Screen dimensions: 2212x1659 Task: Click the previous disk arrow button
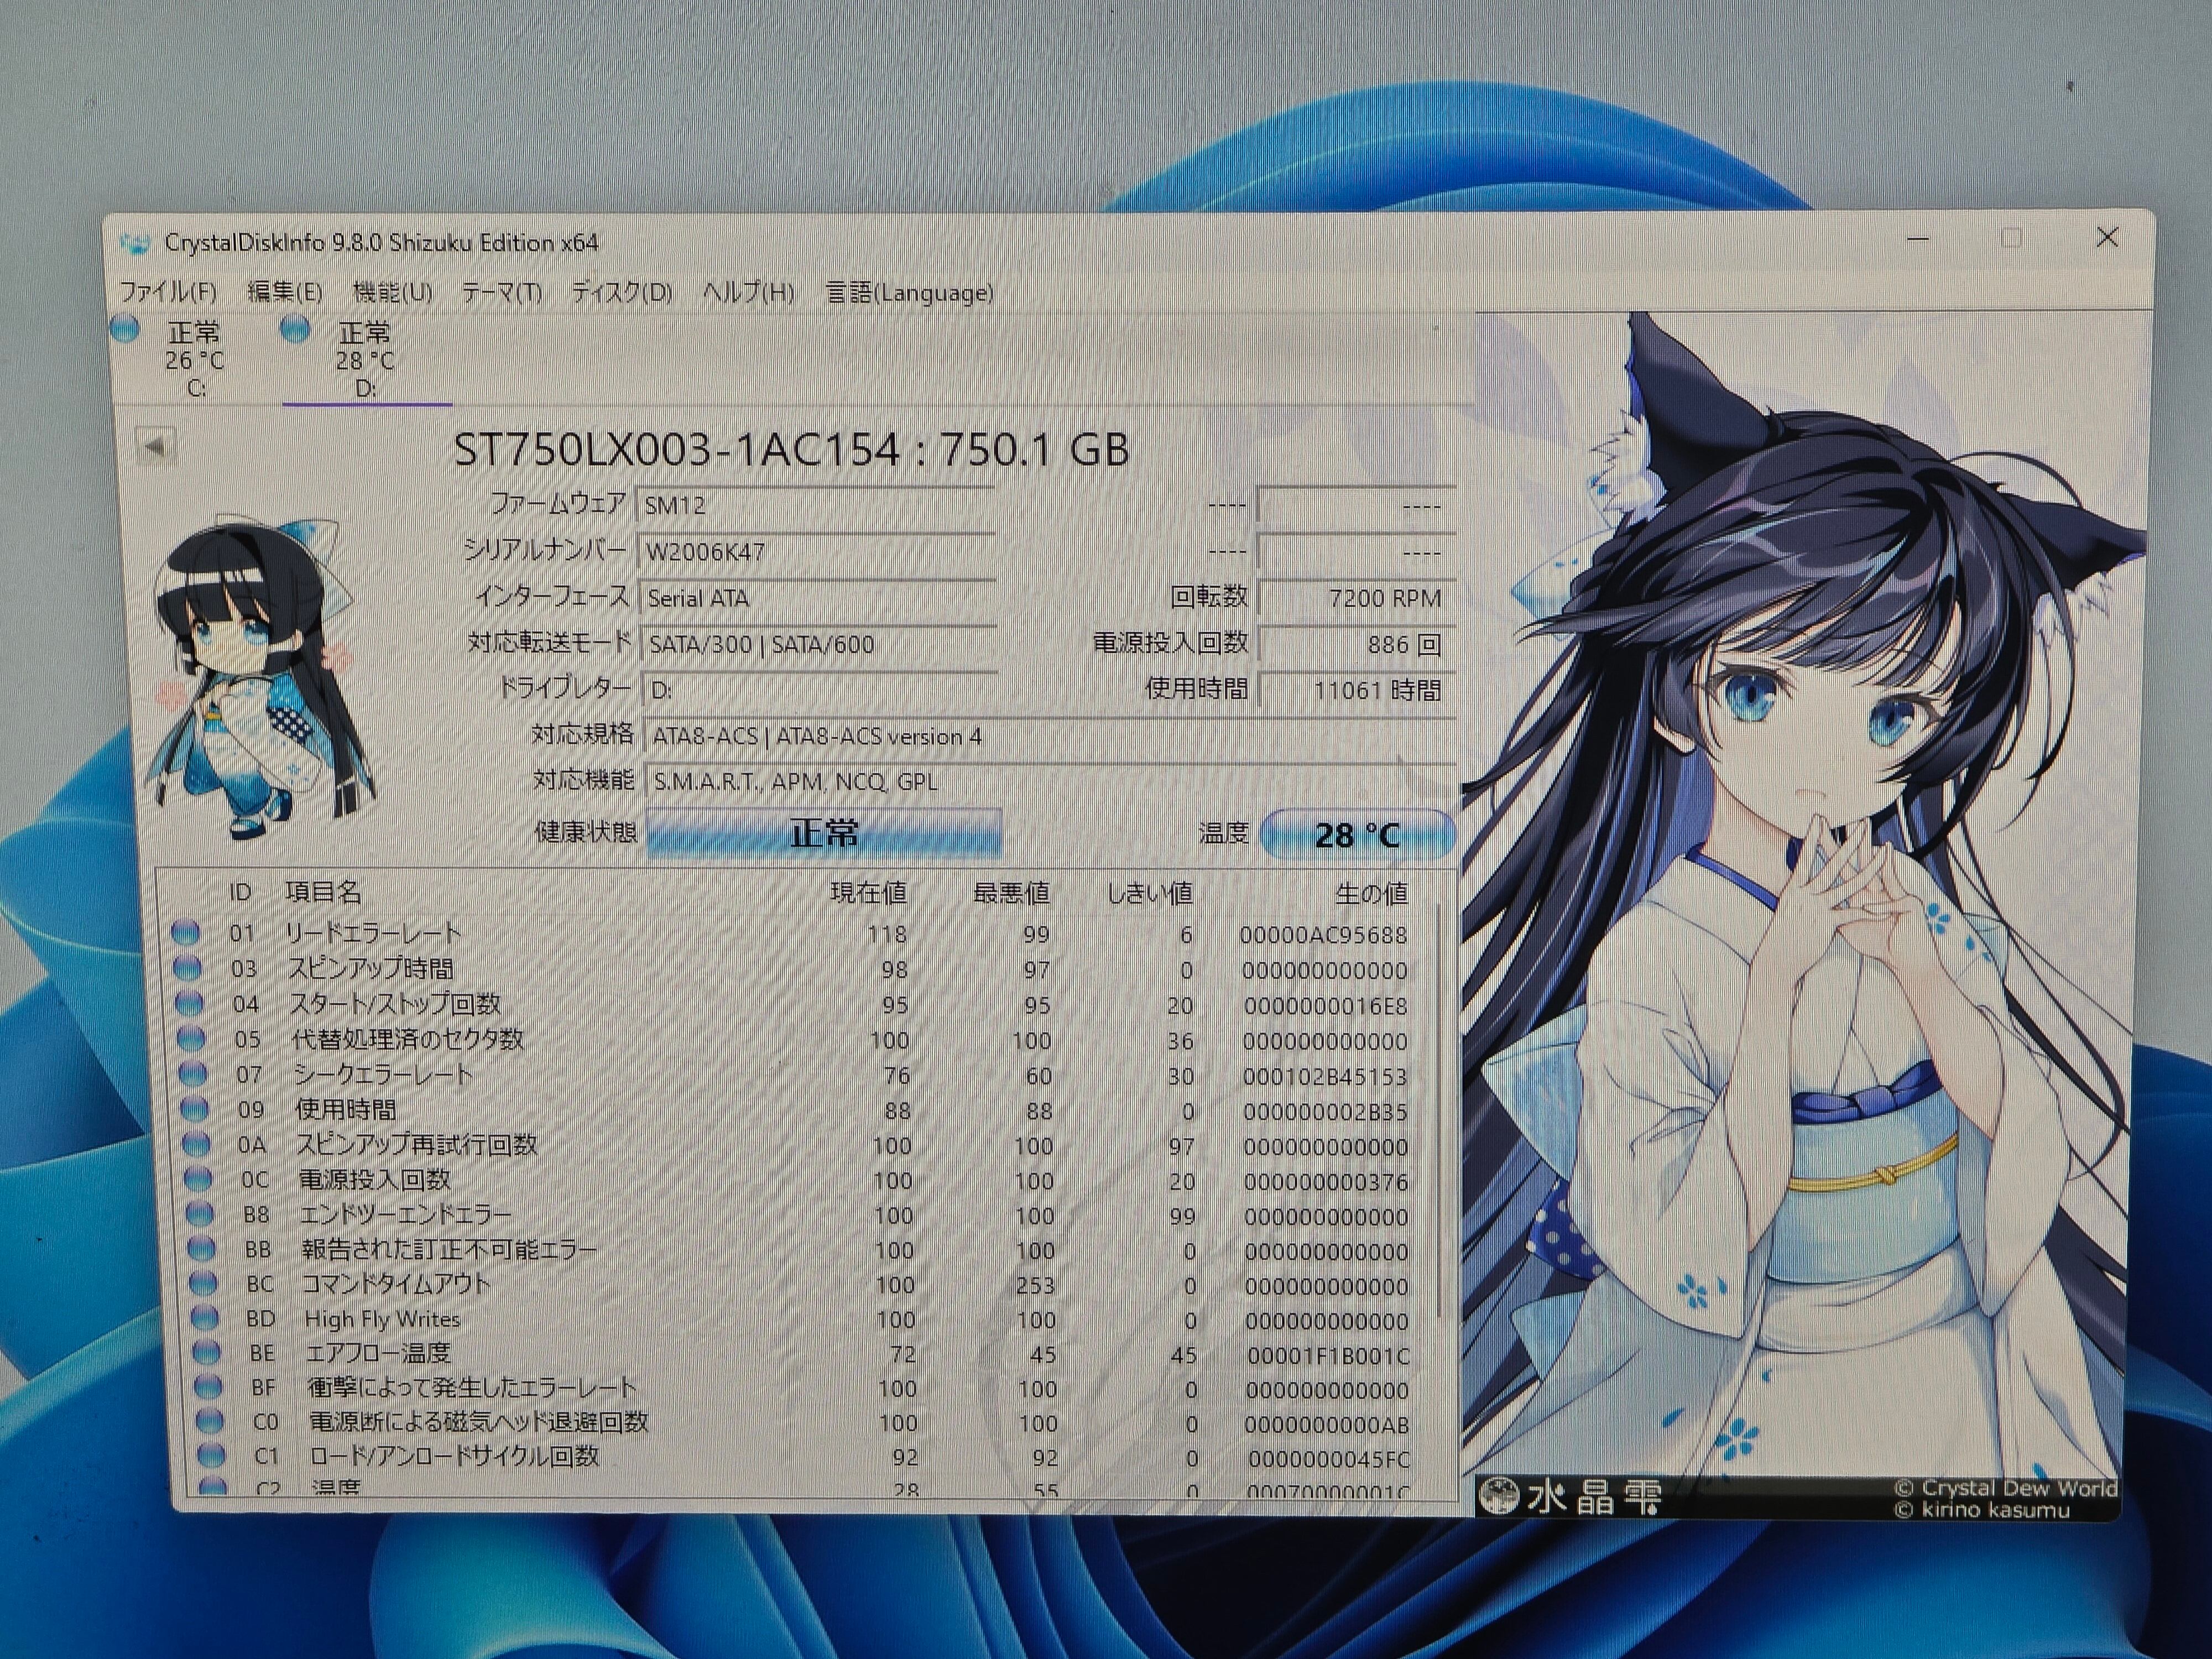(156, 446)
